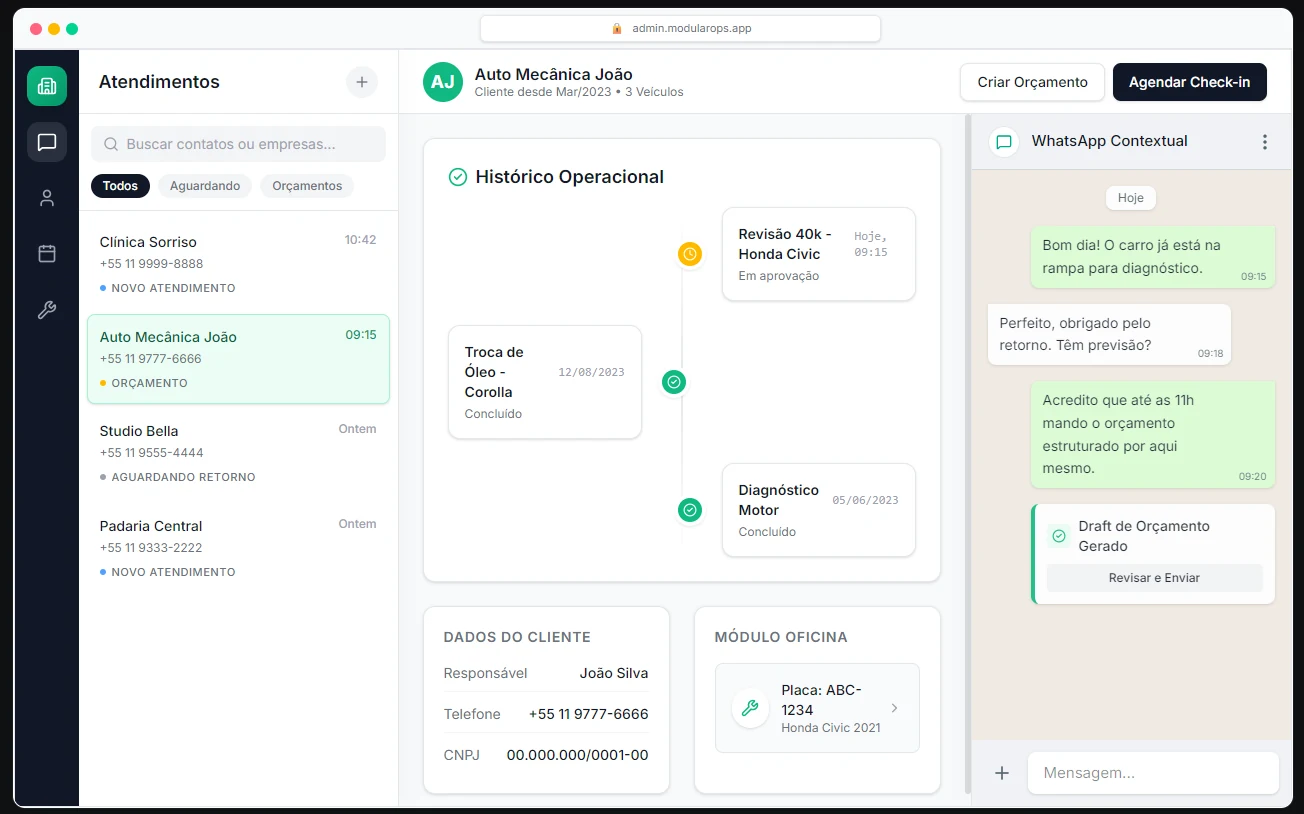Click the phone +55 11 9333-2222 in list
Image resolution: width=1304 pixels, height=814 pixels.
[151, 548]
